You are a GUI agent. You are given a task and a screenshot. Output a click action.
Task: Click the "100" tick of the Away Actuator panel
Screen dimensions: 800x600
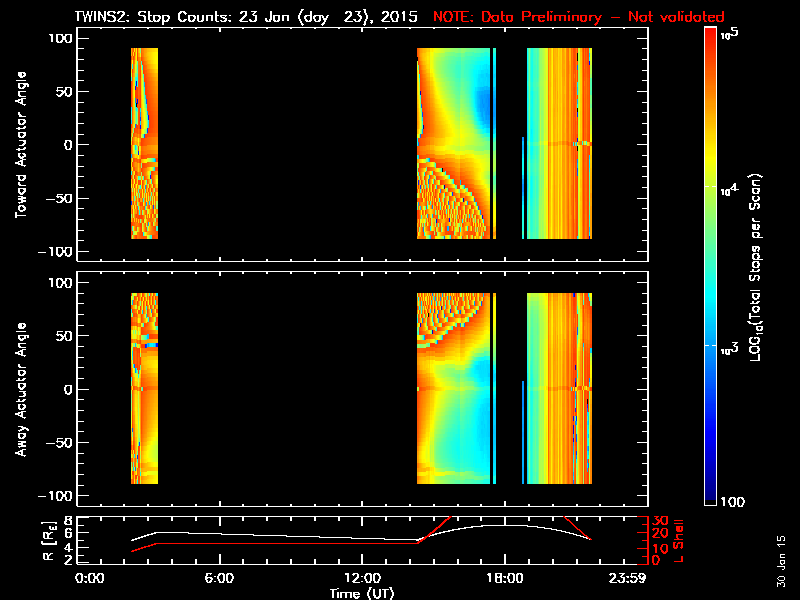[x=61, y=283]
